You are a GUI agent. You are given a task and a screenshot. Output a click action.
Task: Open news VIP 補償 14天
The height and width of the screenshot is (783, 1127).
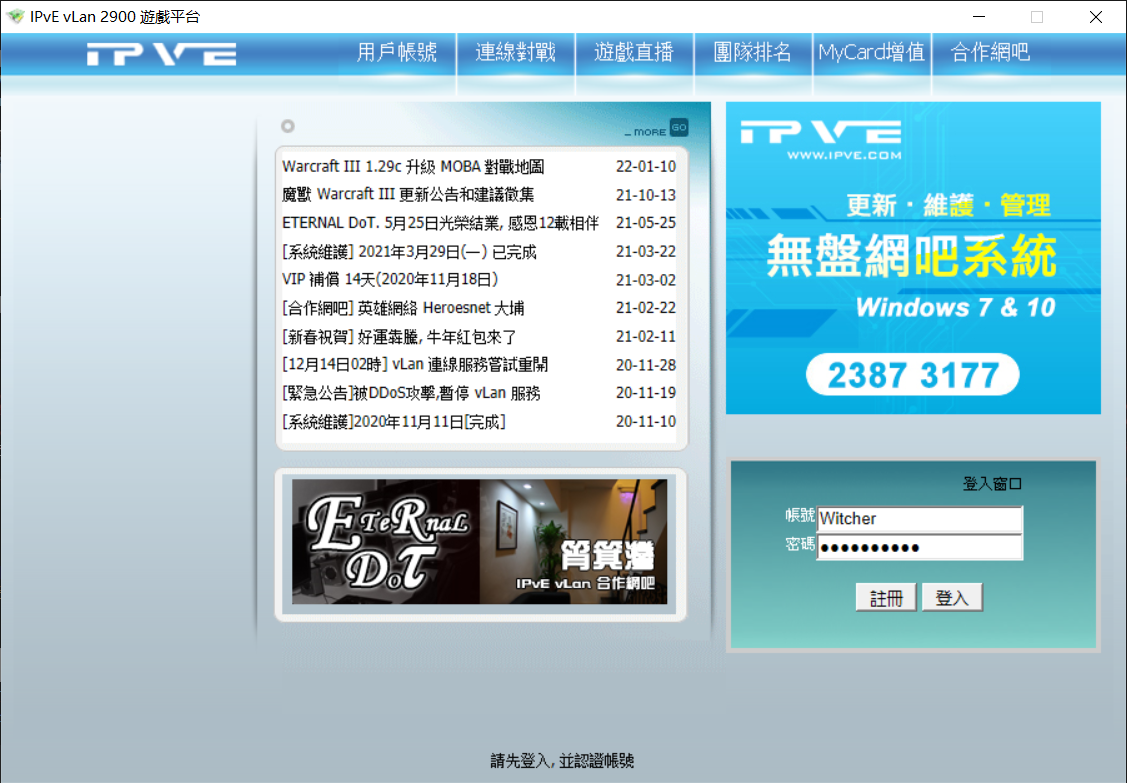(x=390, y=280)
